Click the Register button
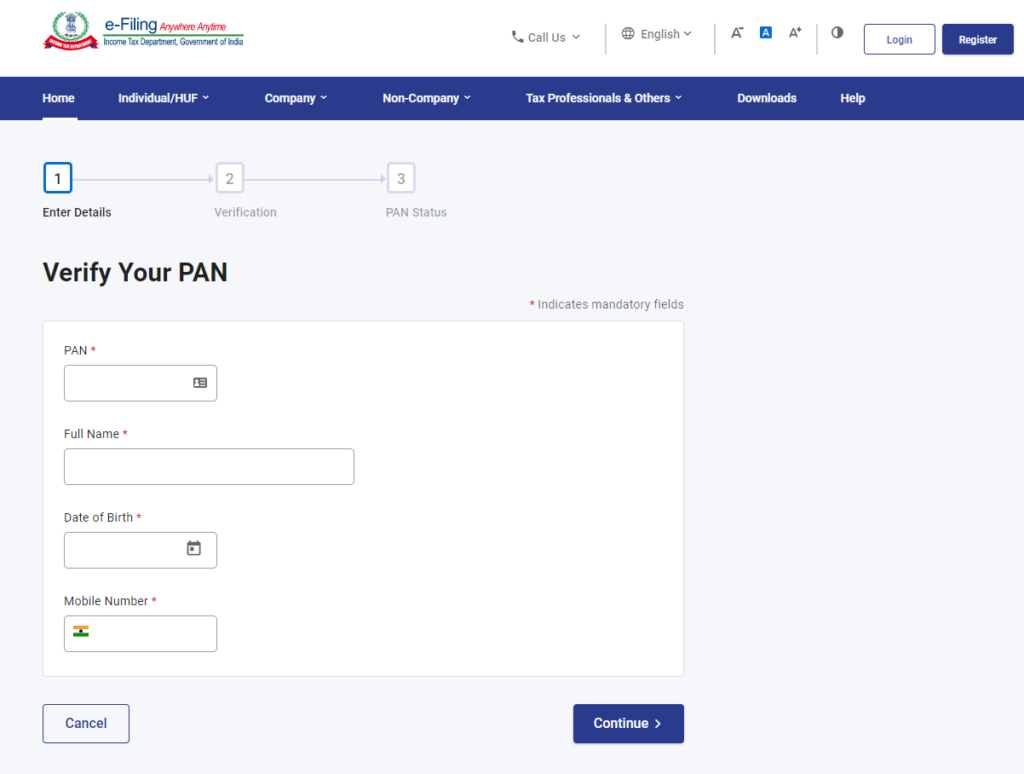Image resolution: width=1024 pixels, height=774 pixels. 977,39
